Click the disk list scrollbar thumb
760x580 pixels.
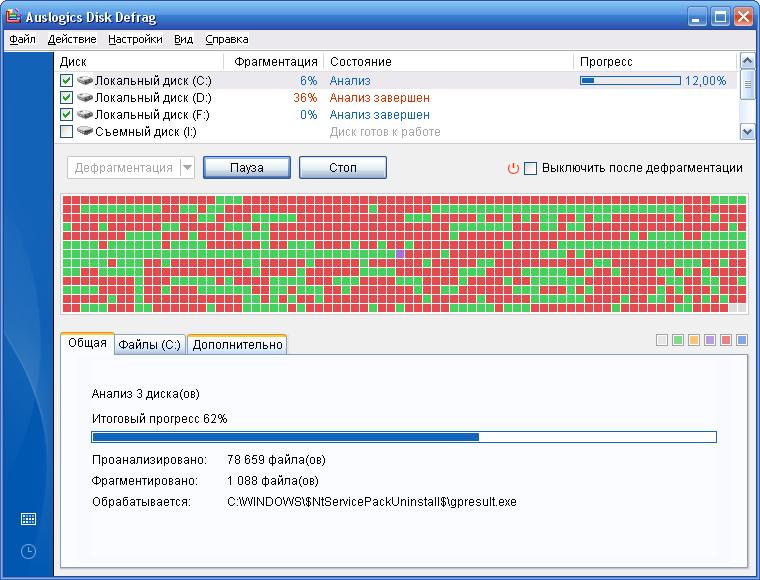[747, 84]
